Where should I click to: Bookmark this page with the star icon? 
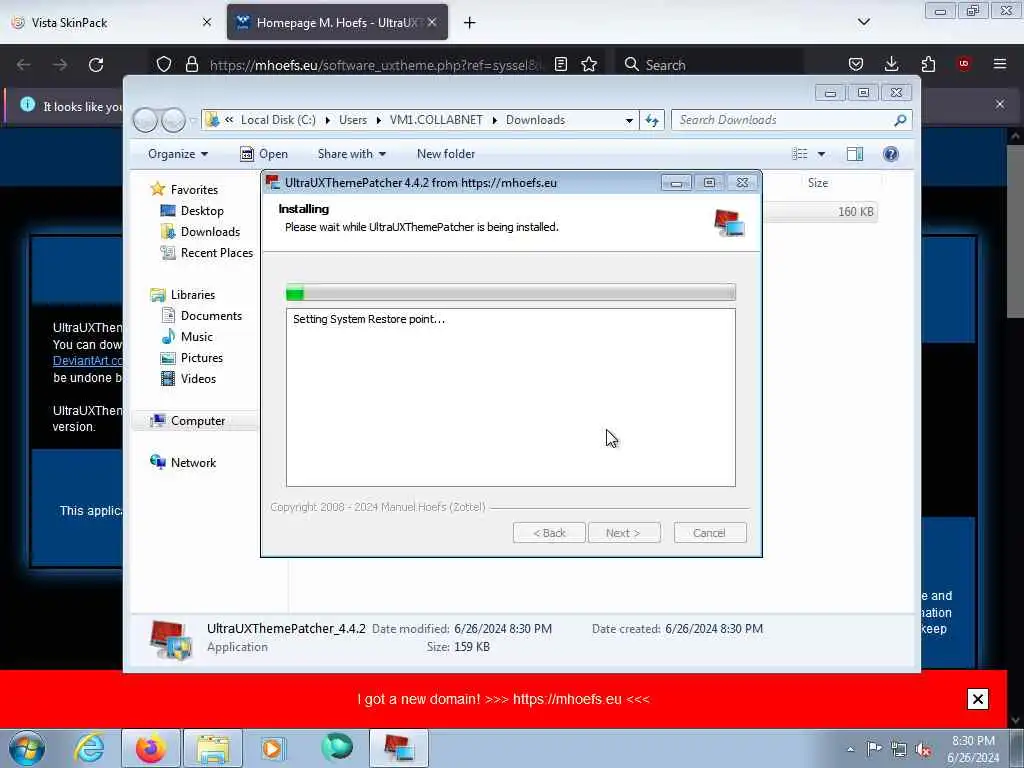tap(589, 64)
